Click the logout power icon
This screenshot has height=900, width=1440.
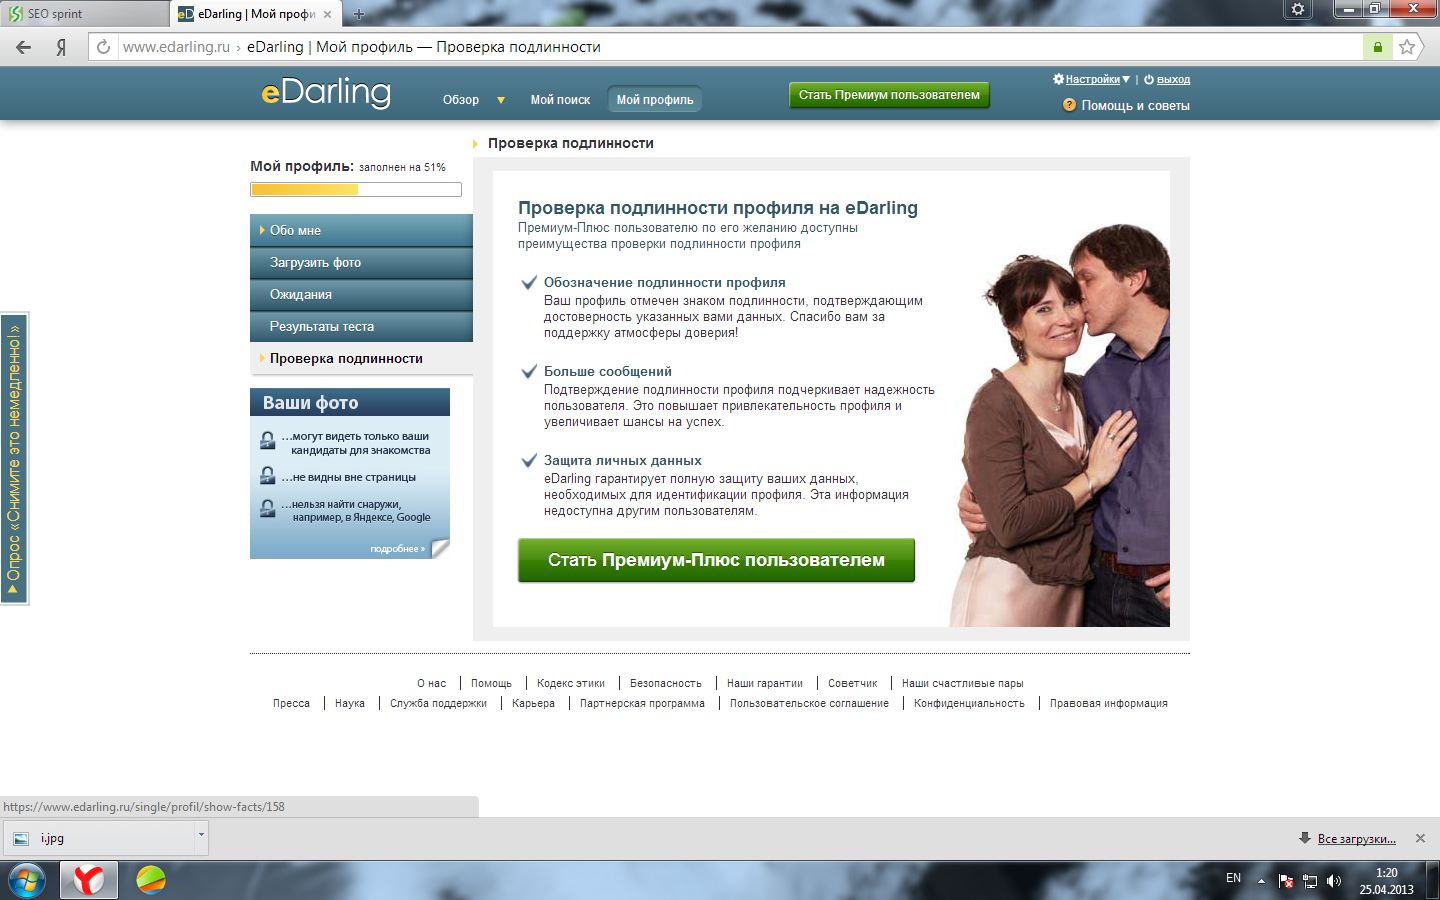[x=1149, y=79]
